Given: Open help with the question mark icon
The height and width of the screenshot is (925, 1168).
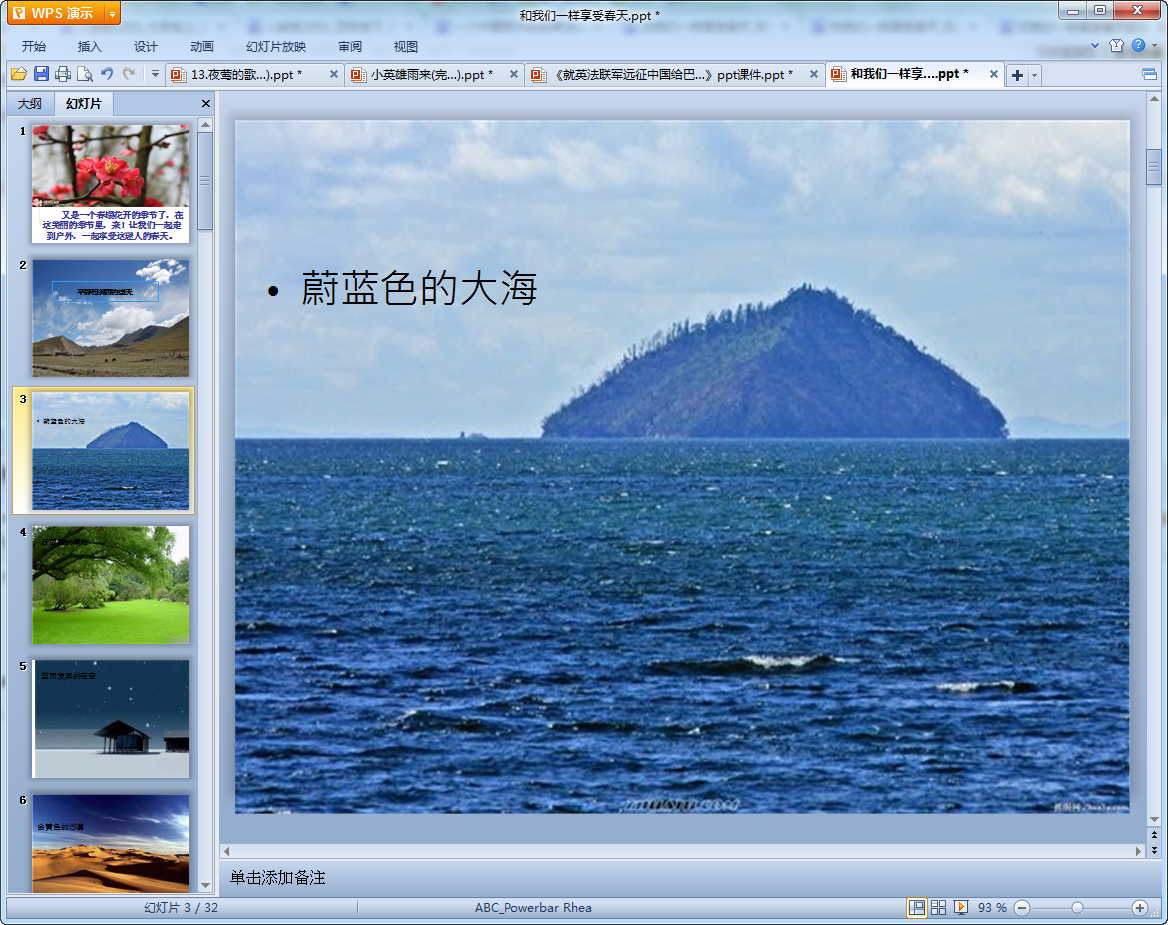Looking at the screenshot, I should (1138, 45).
